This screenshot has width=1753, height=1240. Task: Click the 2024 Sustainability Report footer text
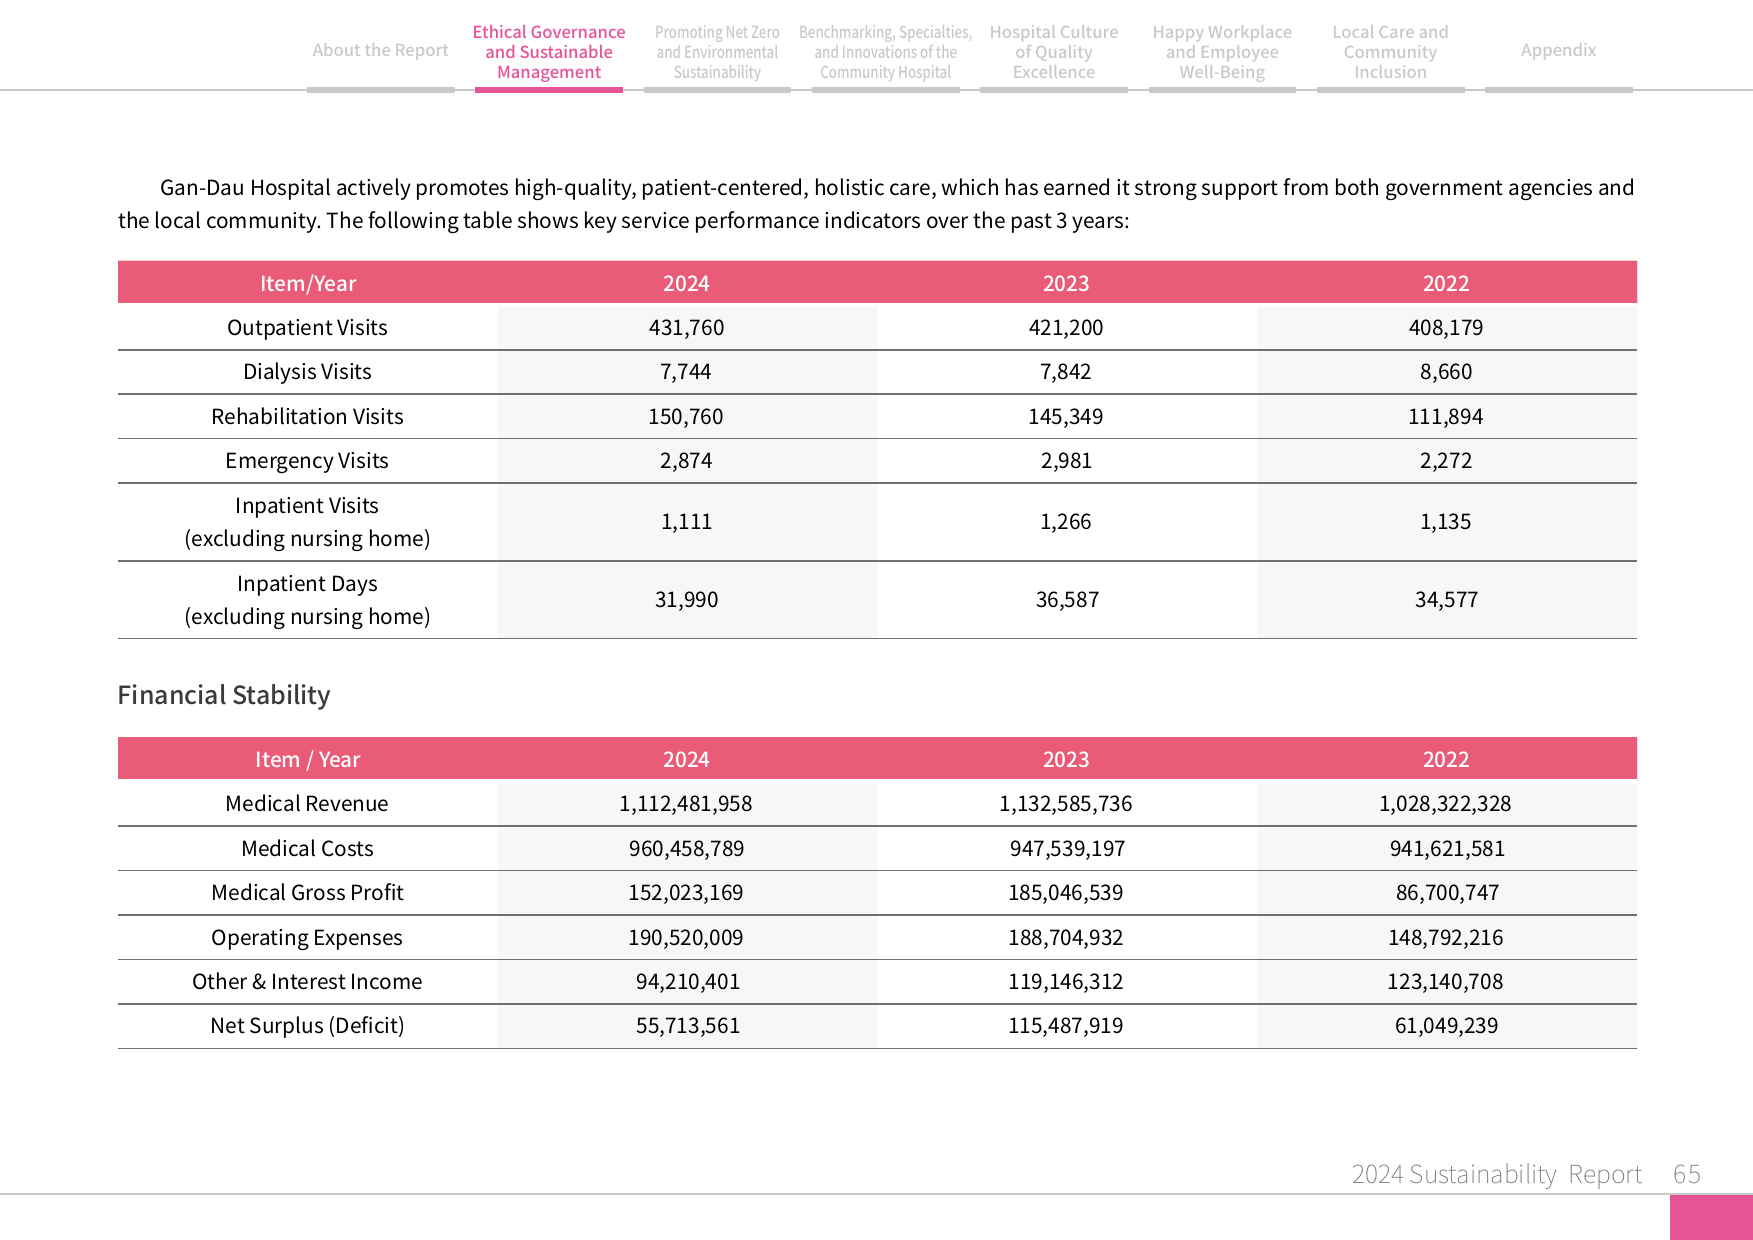click(x=1497, y=1174)
